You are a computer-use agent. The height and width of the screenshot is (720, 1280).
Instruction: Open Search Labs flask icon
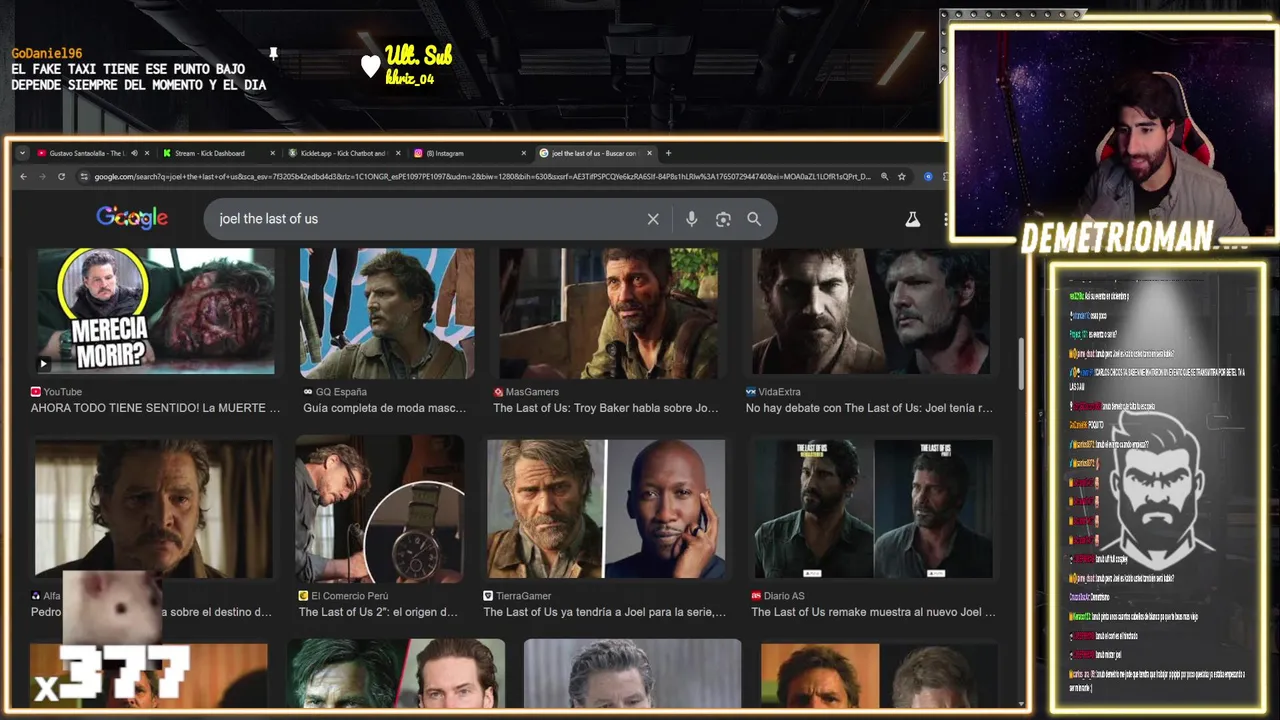coord(912,219)
